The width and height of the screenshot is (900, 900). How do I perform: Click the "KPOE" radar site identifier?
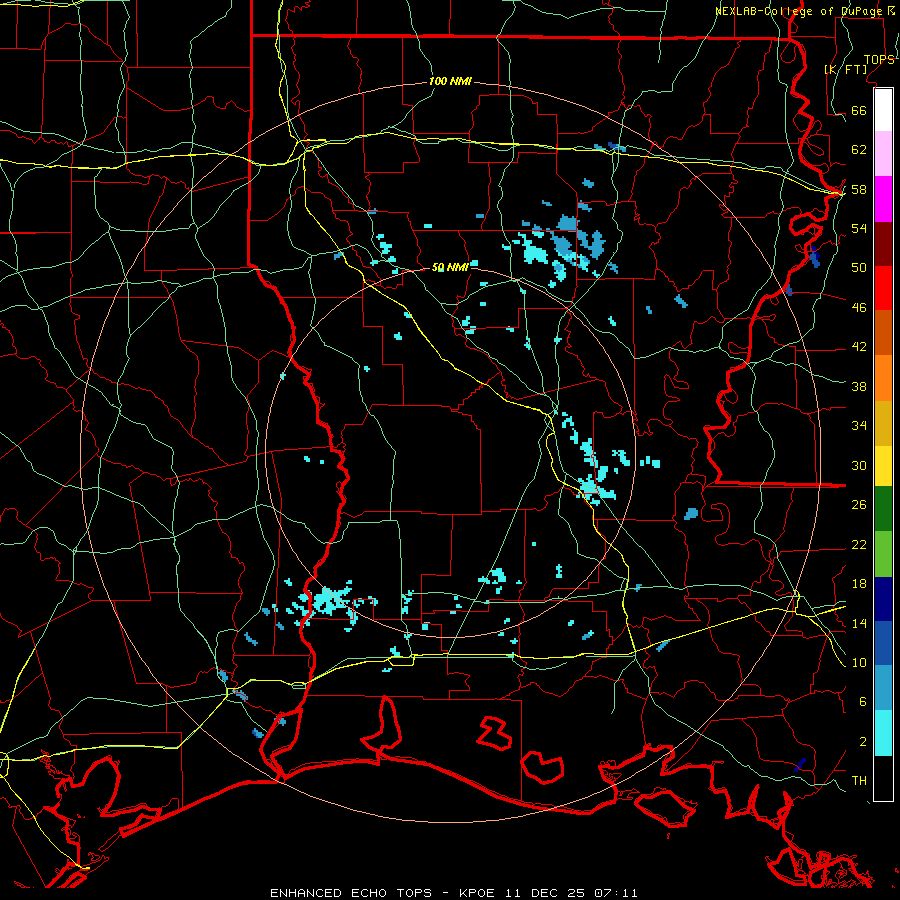point(477,893)
